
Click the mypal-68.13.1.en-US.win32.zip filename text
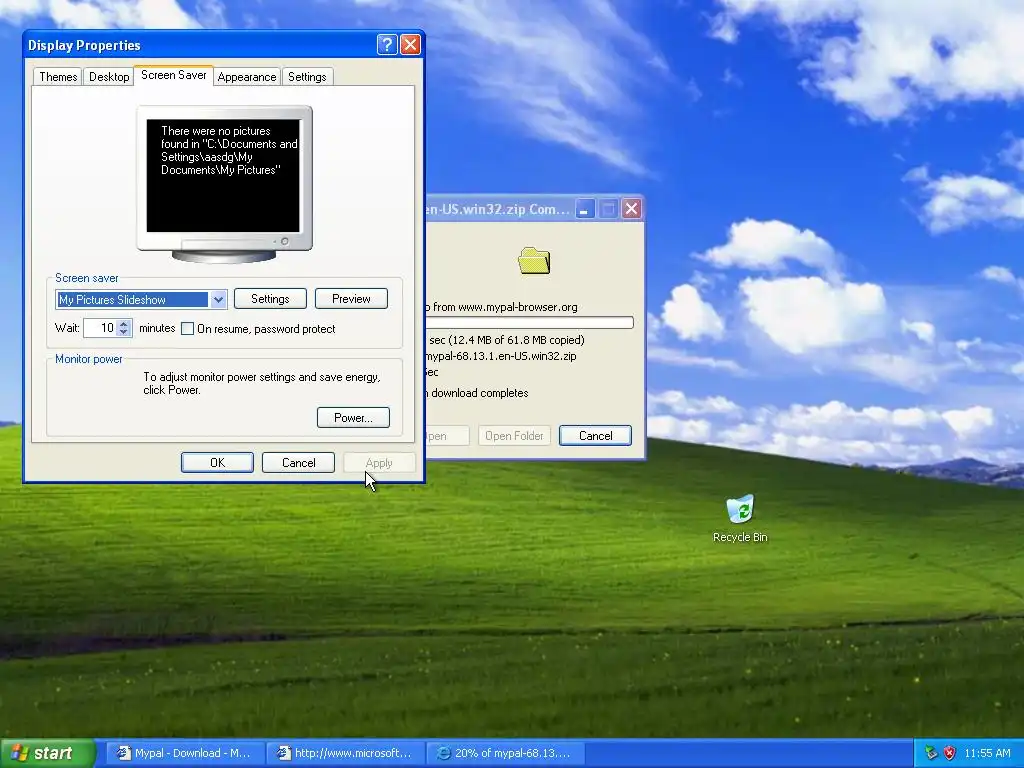501,356
